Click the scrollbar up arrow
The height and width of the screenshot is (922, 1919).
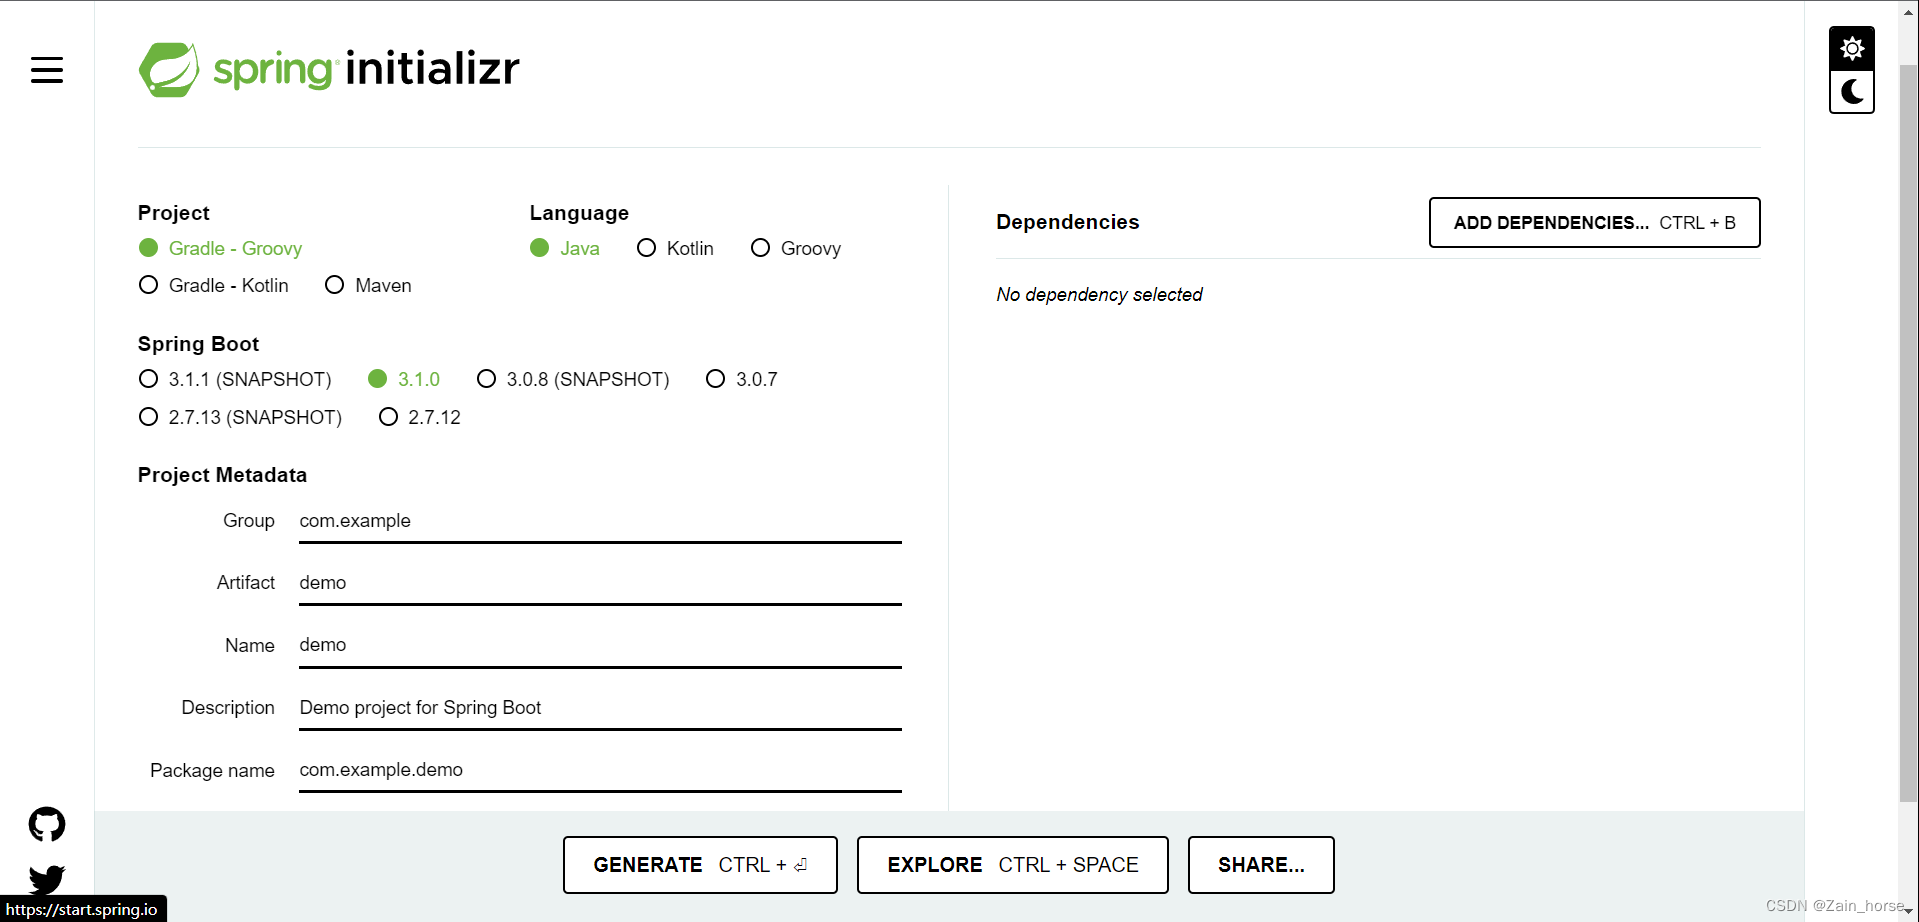click(1908, 12)
